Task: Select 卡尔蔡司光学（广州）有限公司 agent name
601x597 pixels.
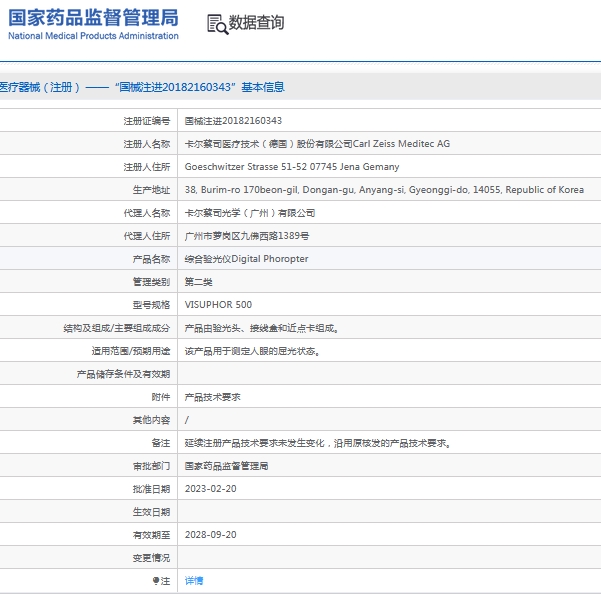Action: coord(250,213)
